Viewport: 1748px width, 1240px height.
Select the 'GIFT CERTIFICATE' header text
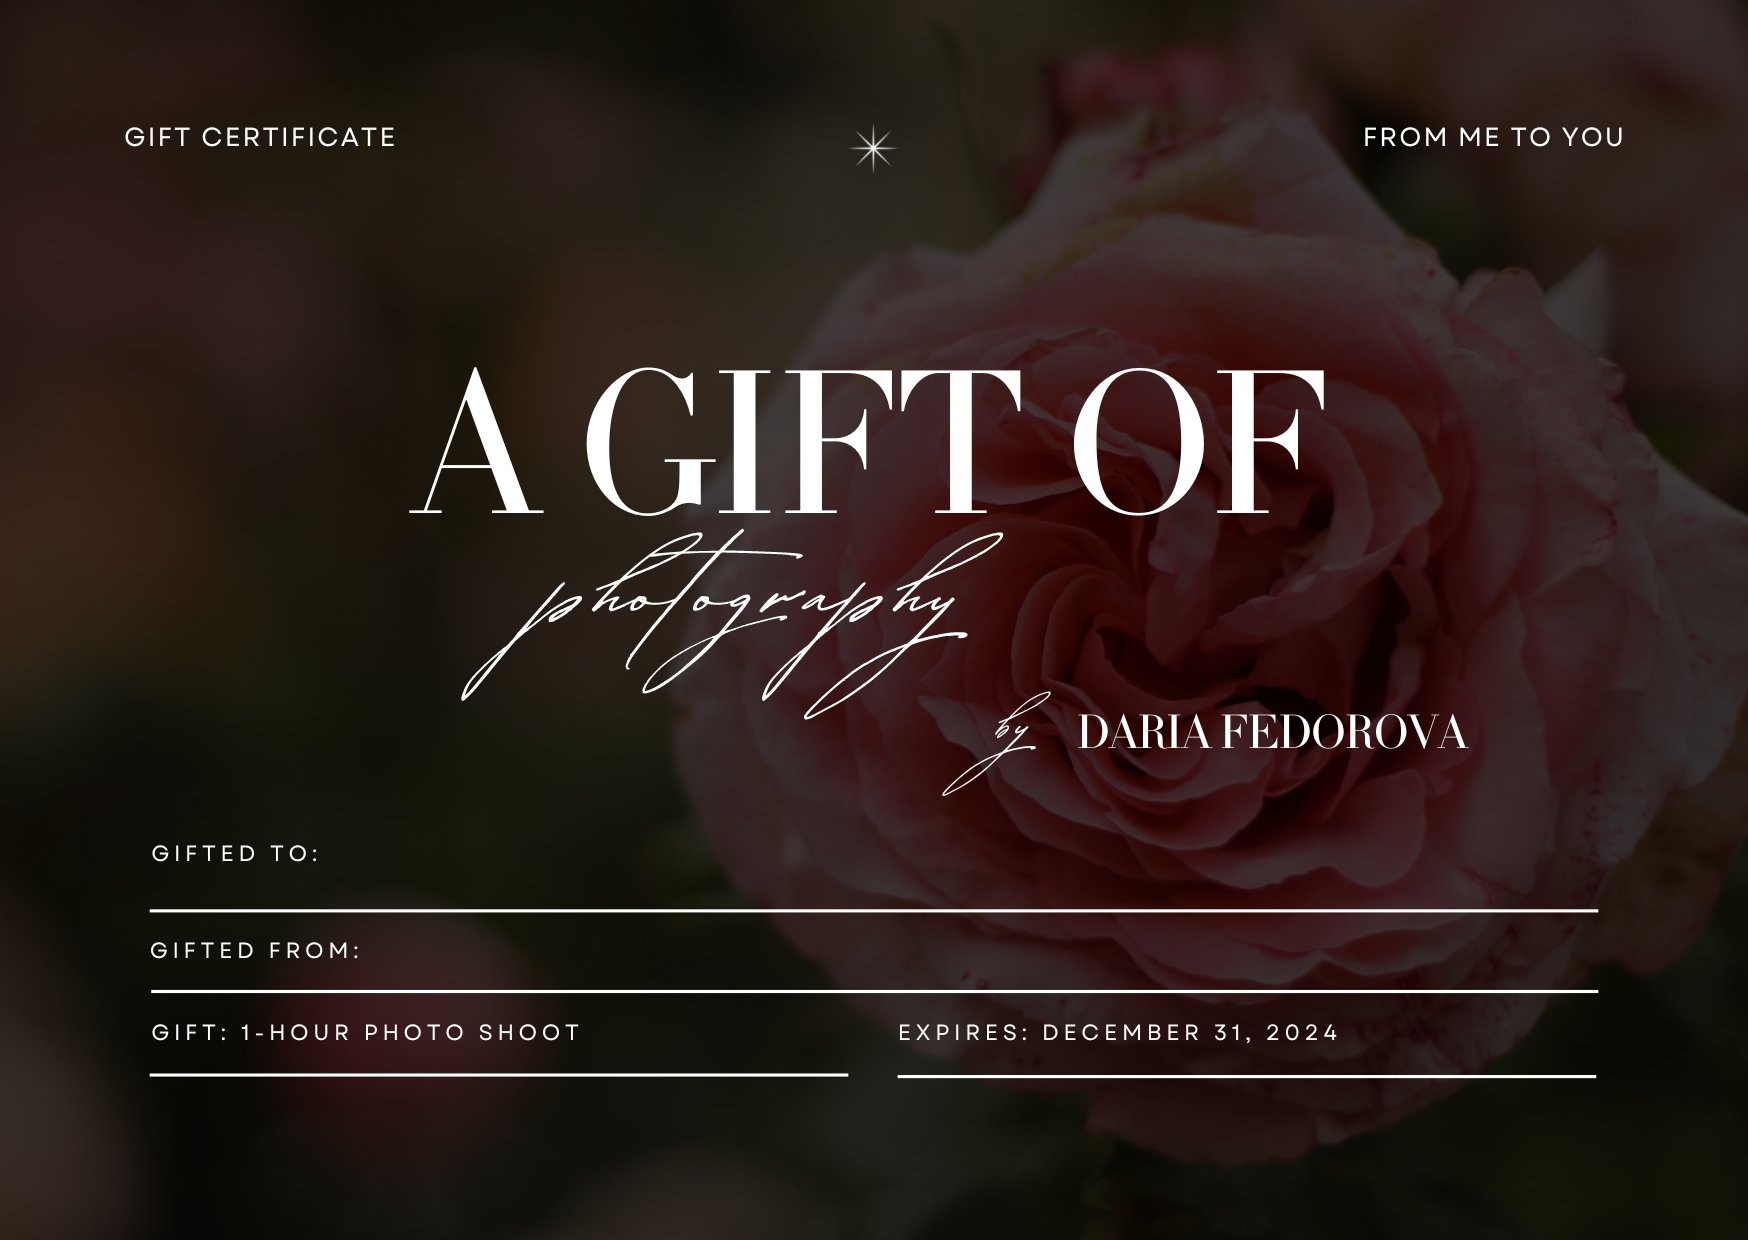pos(260,137)
